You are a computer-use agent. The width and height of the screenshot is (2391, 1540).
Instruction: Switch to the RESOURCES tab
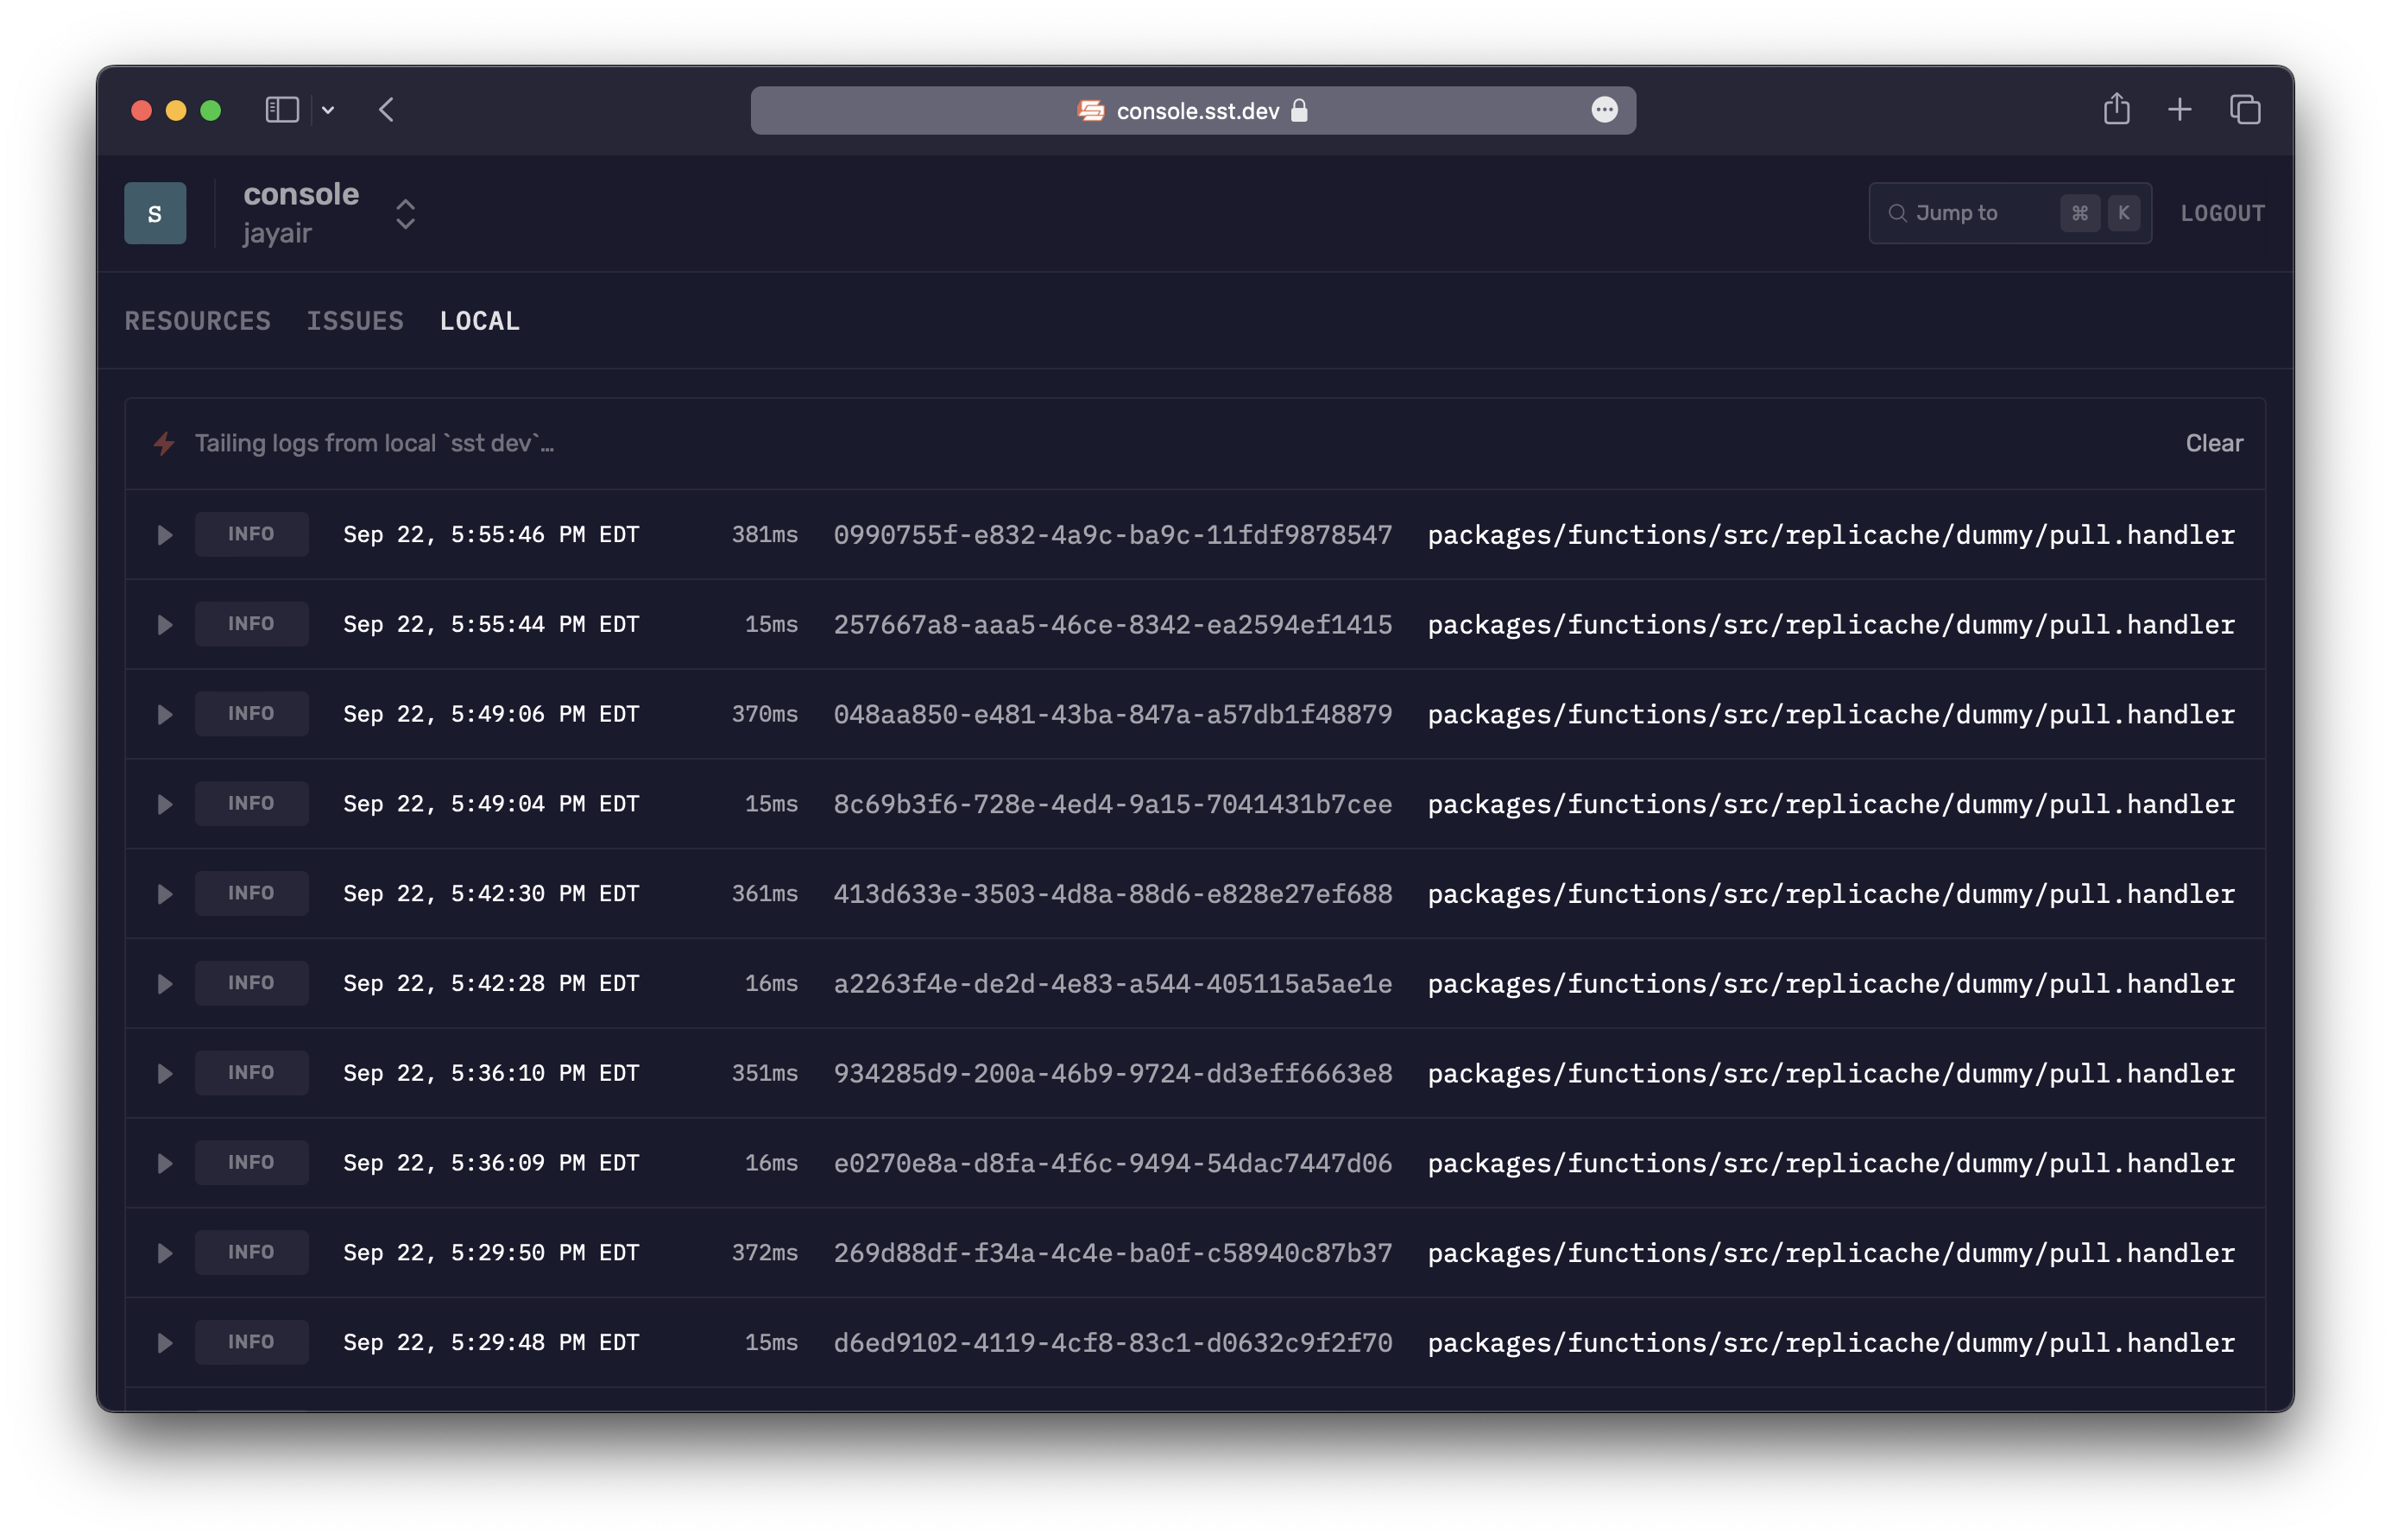point(197,321)
